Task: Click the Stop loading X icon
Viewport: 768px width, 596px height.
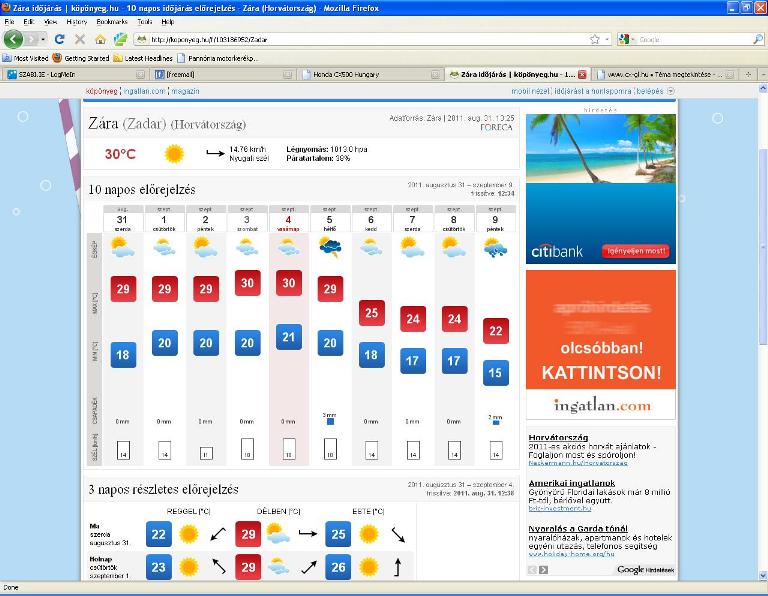Action: click(80, 40)
